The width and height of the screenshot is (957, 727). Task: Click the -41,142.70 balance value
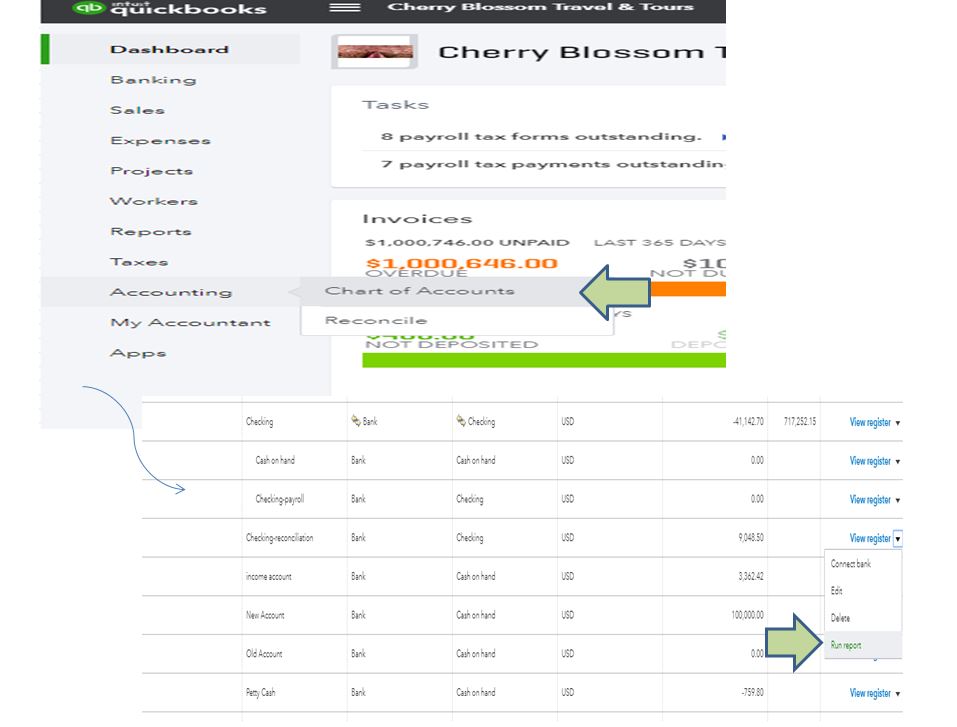(x=748, y=421)
